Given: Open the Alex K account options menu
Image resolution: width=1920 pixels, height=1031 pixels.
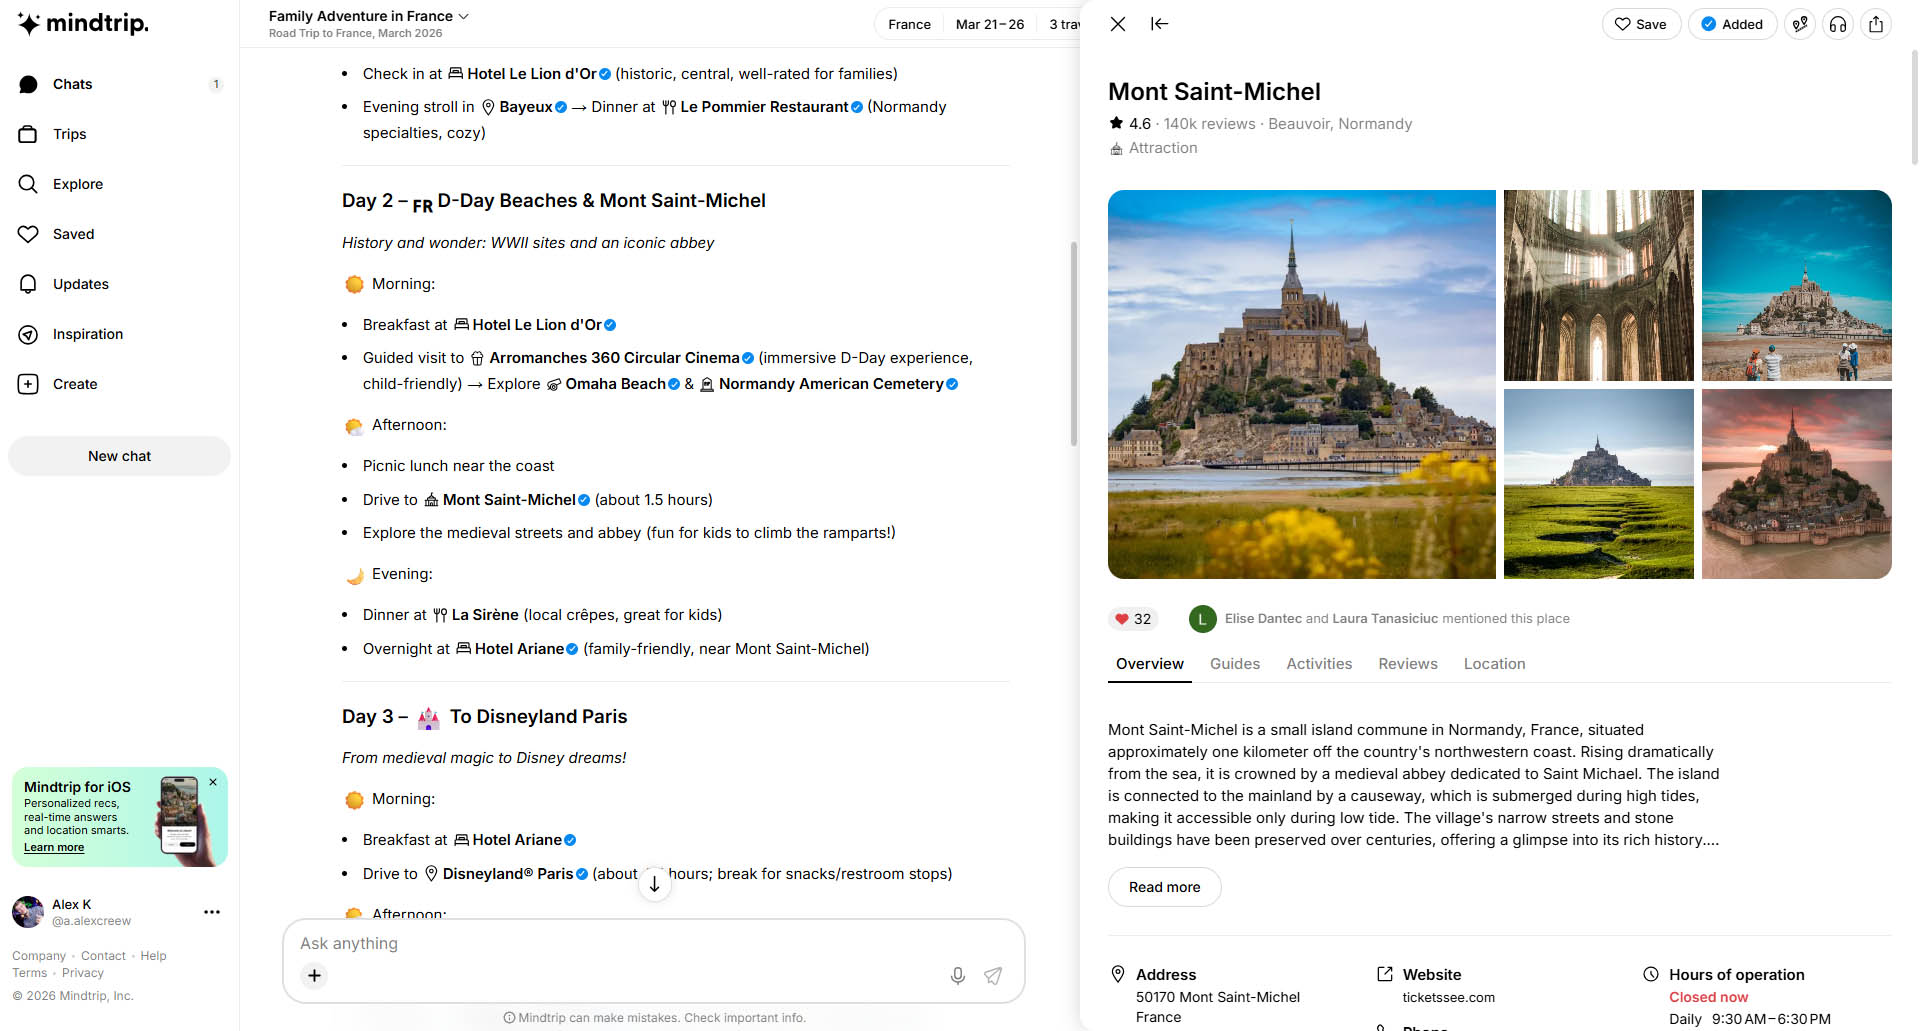Looking at the screenshot, I should tap(212, 912).
